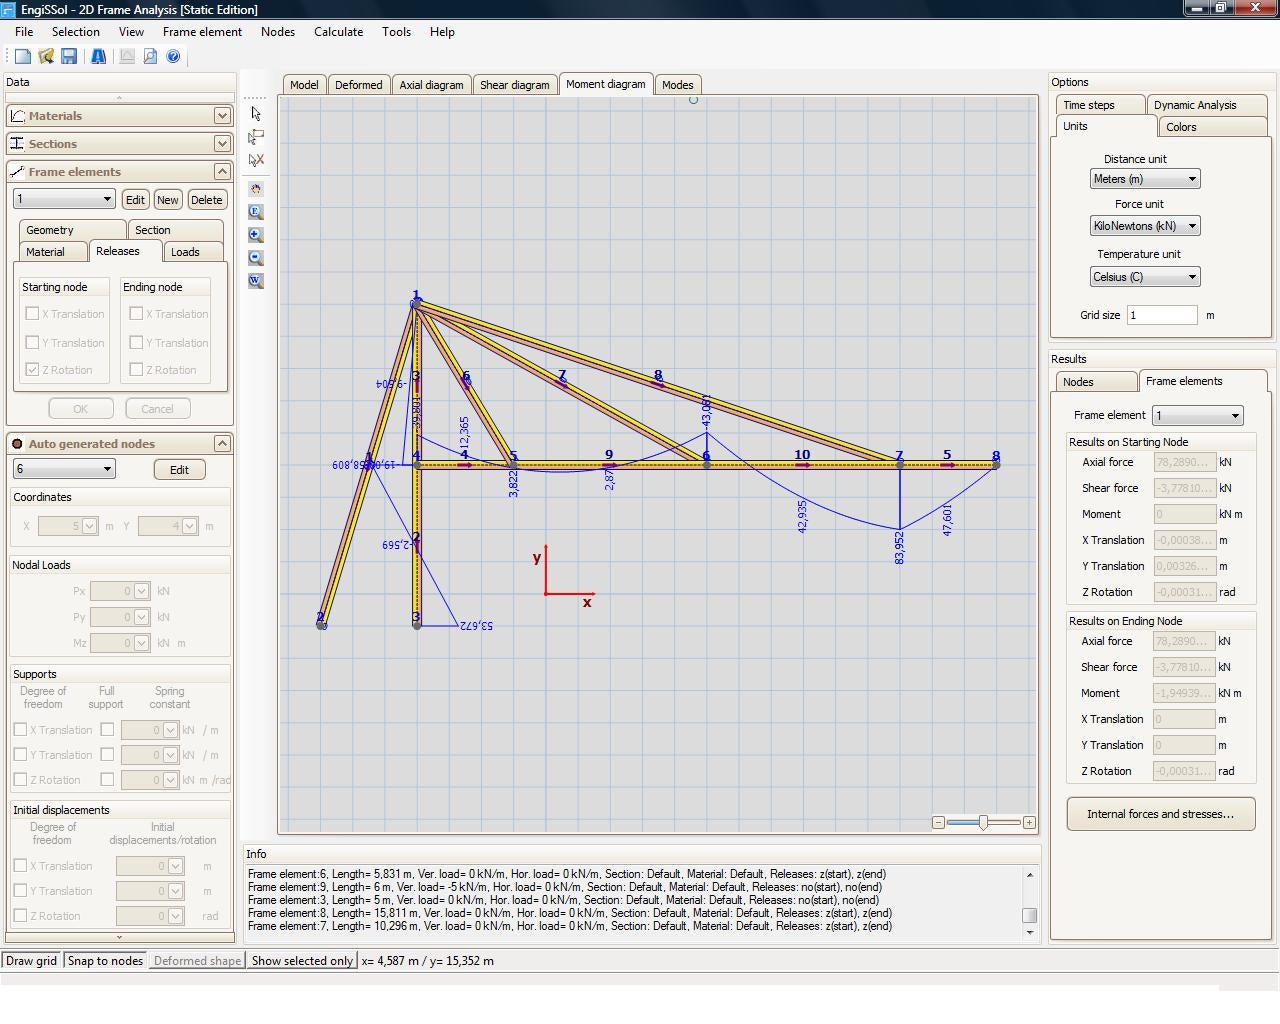Select the arrow pointer selection tool
Screen dimensions: 1280x1024
256,114
